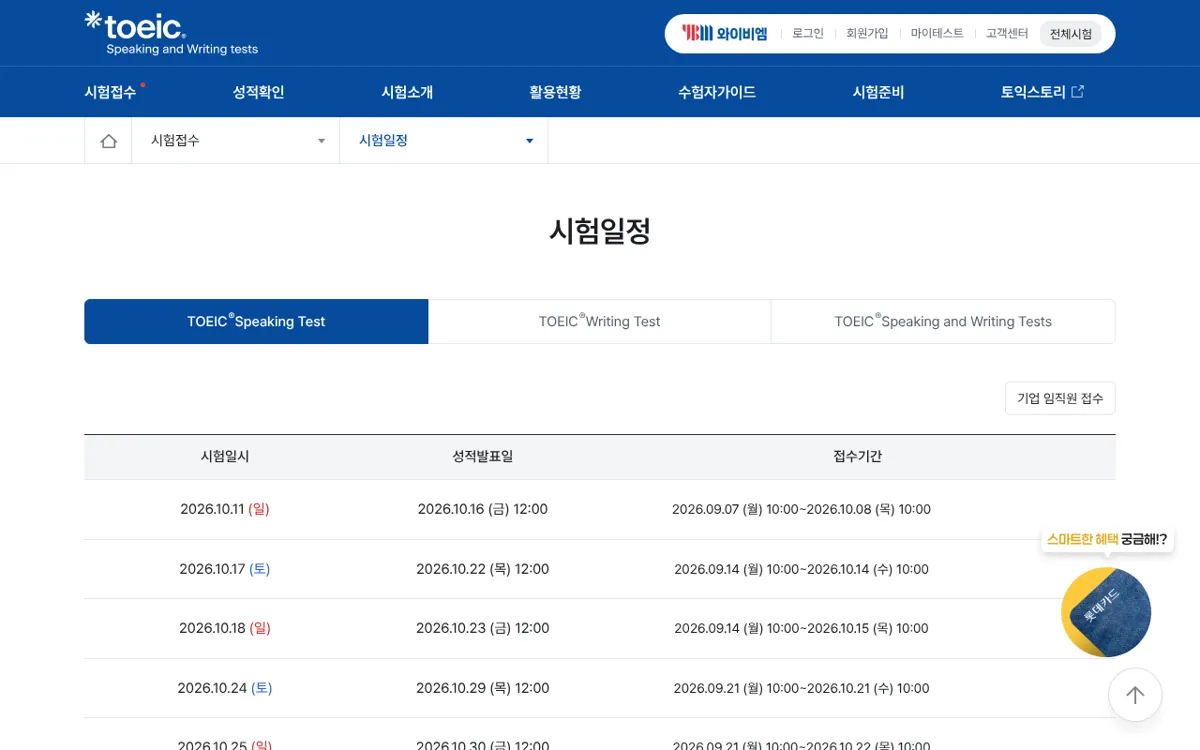Click result date 2026.10.29 (목) 12:00
Viewport: 1200px width, 750px height.
coord(483,688)
